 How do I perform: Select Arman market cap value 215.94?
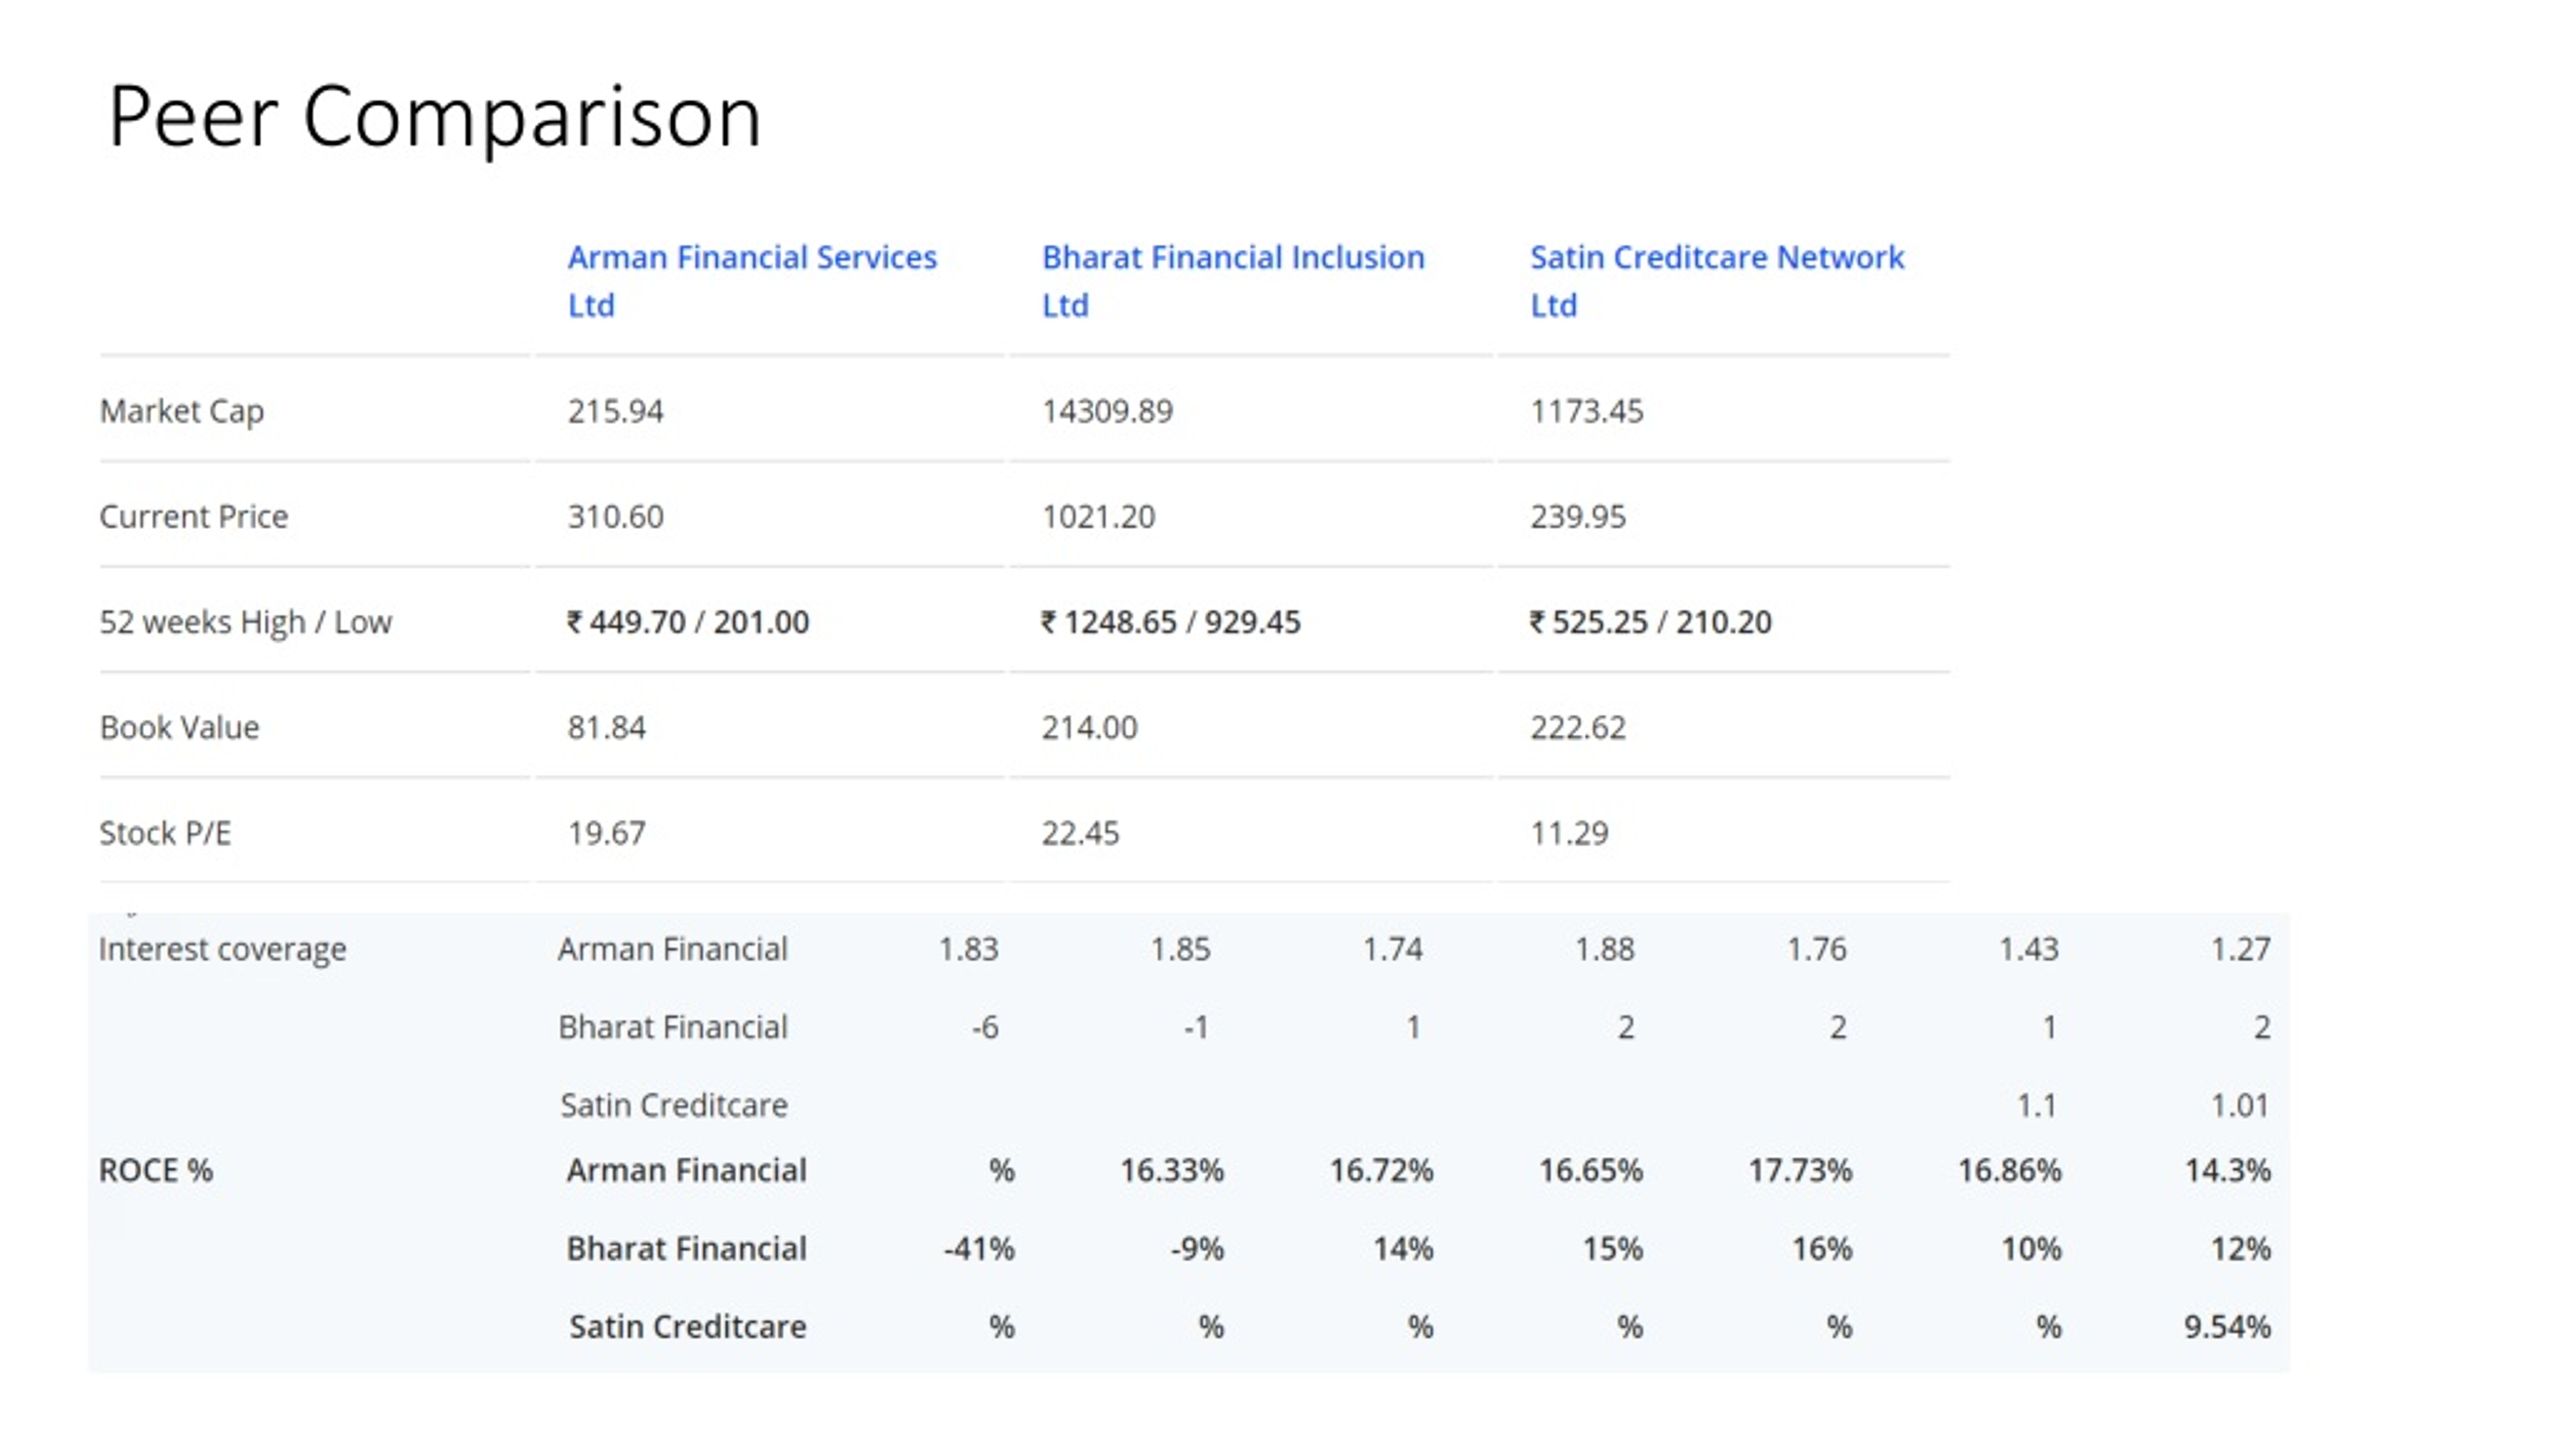(x=615, y=411)
